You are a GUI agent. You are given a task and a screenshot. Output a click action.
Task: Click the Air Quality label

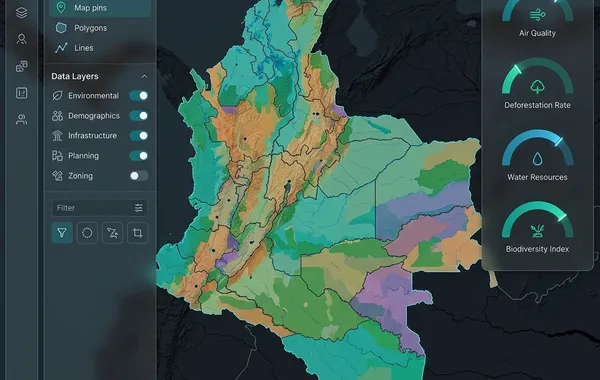pos(537,33)
